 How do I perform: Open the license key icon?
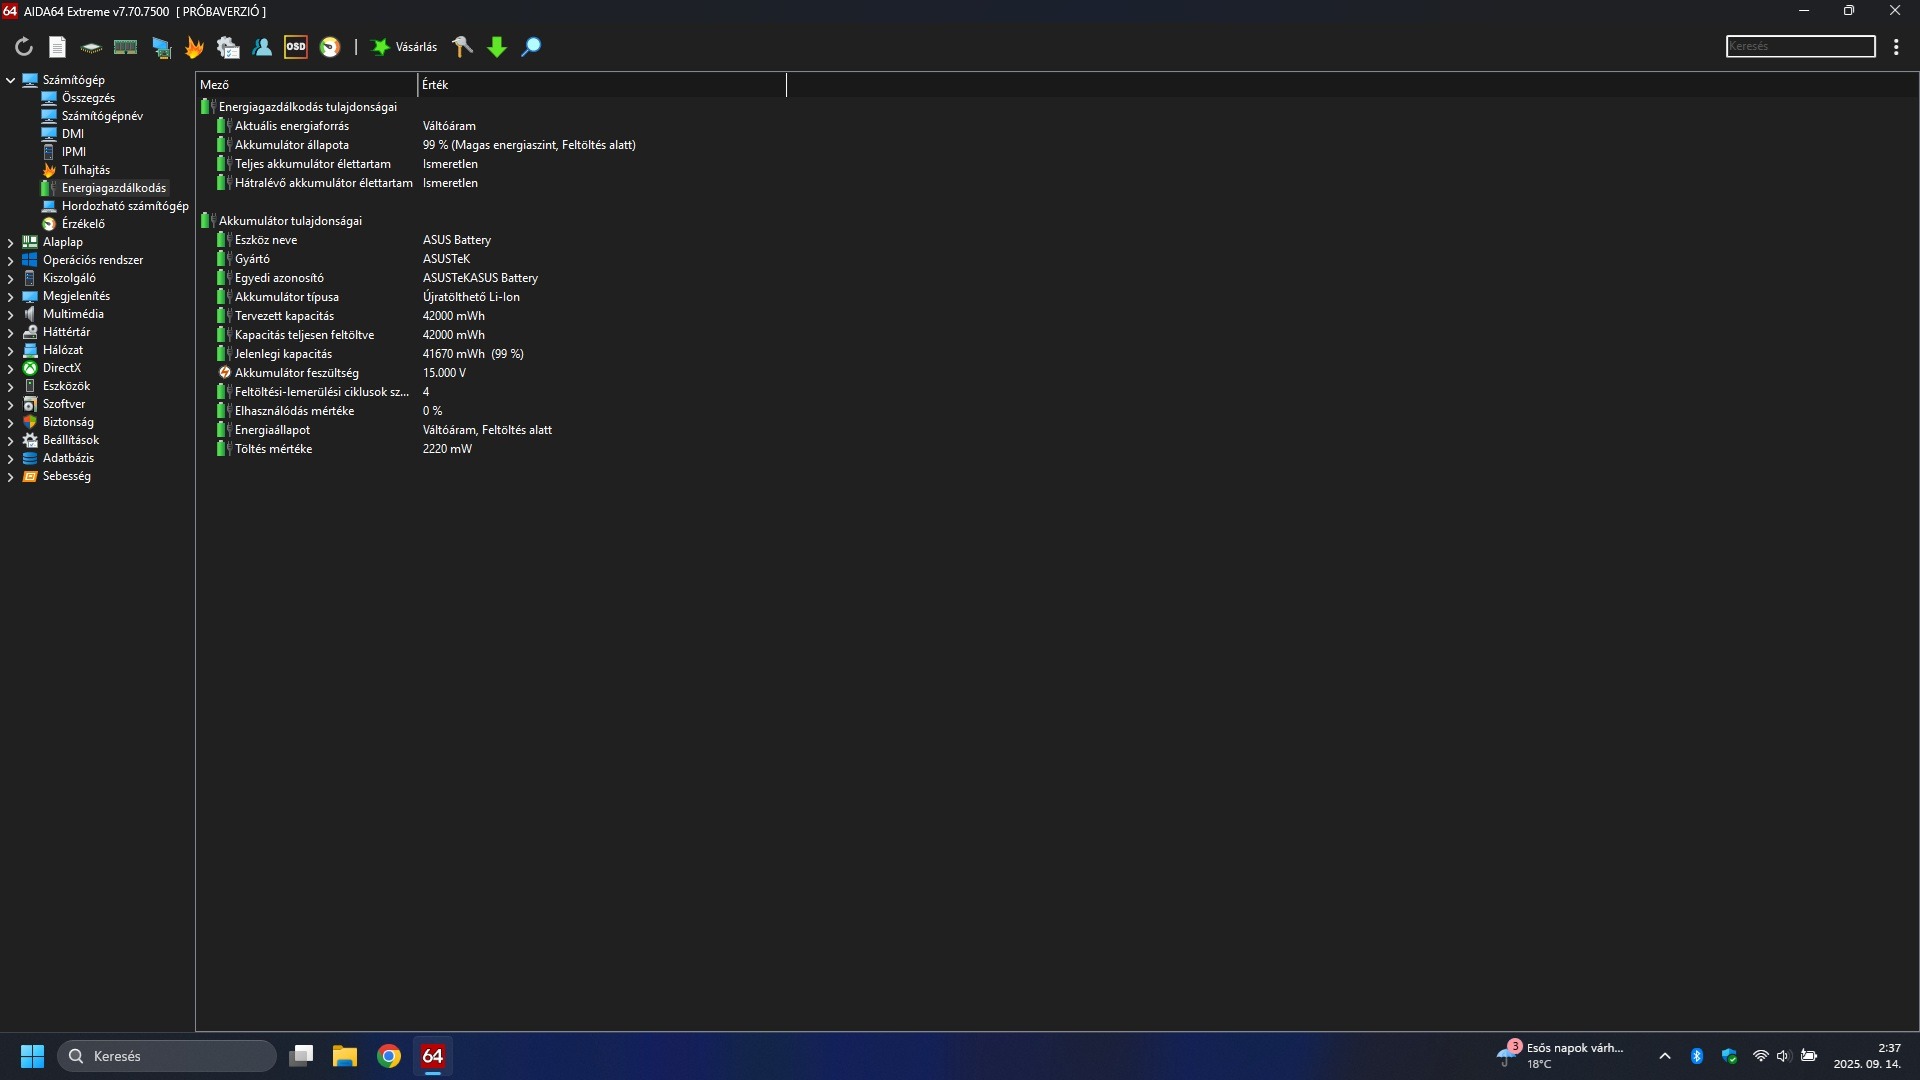click(x=462, y=47)
